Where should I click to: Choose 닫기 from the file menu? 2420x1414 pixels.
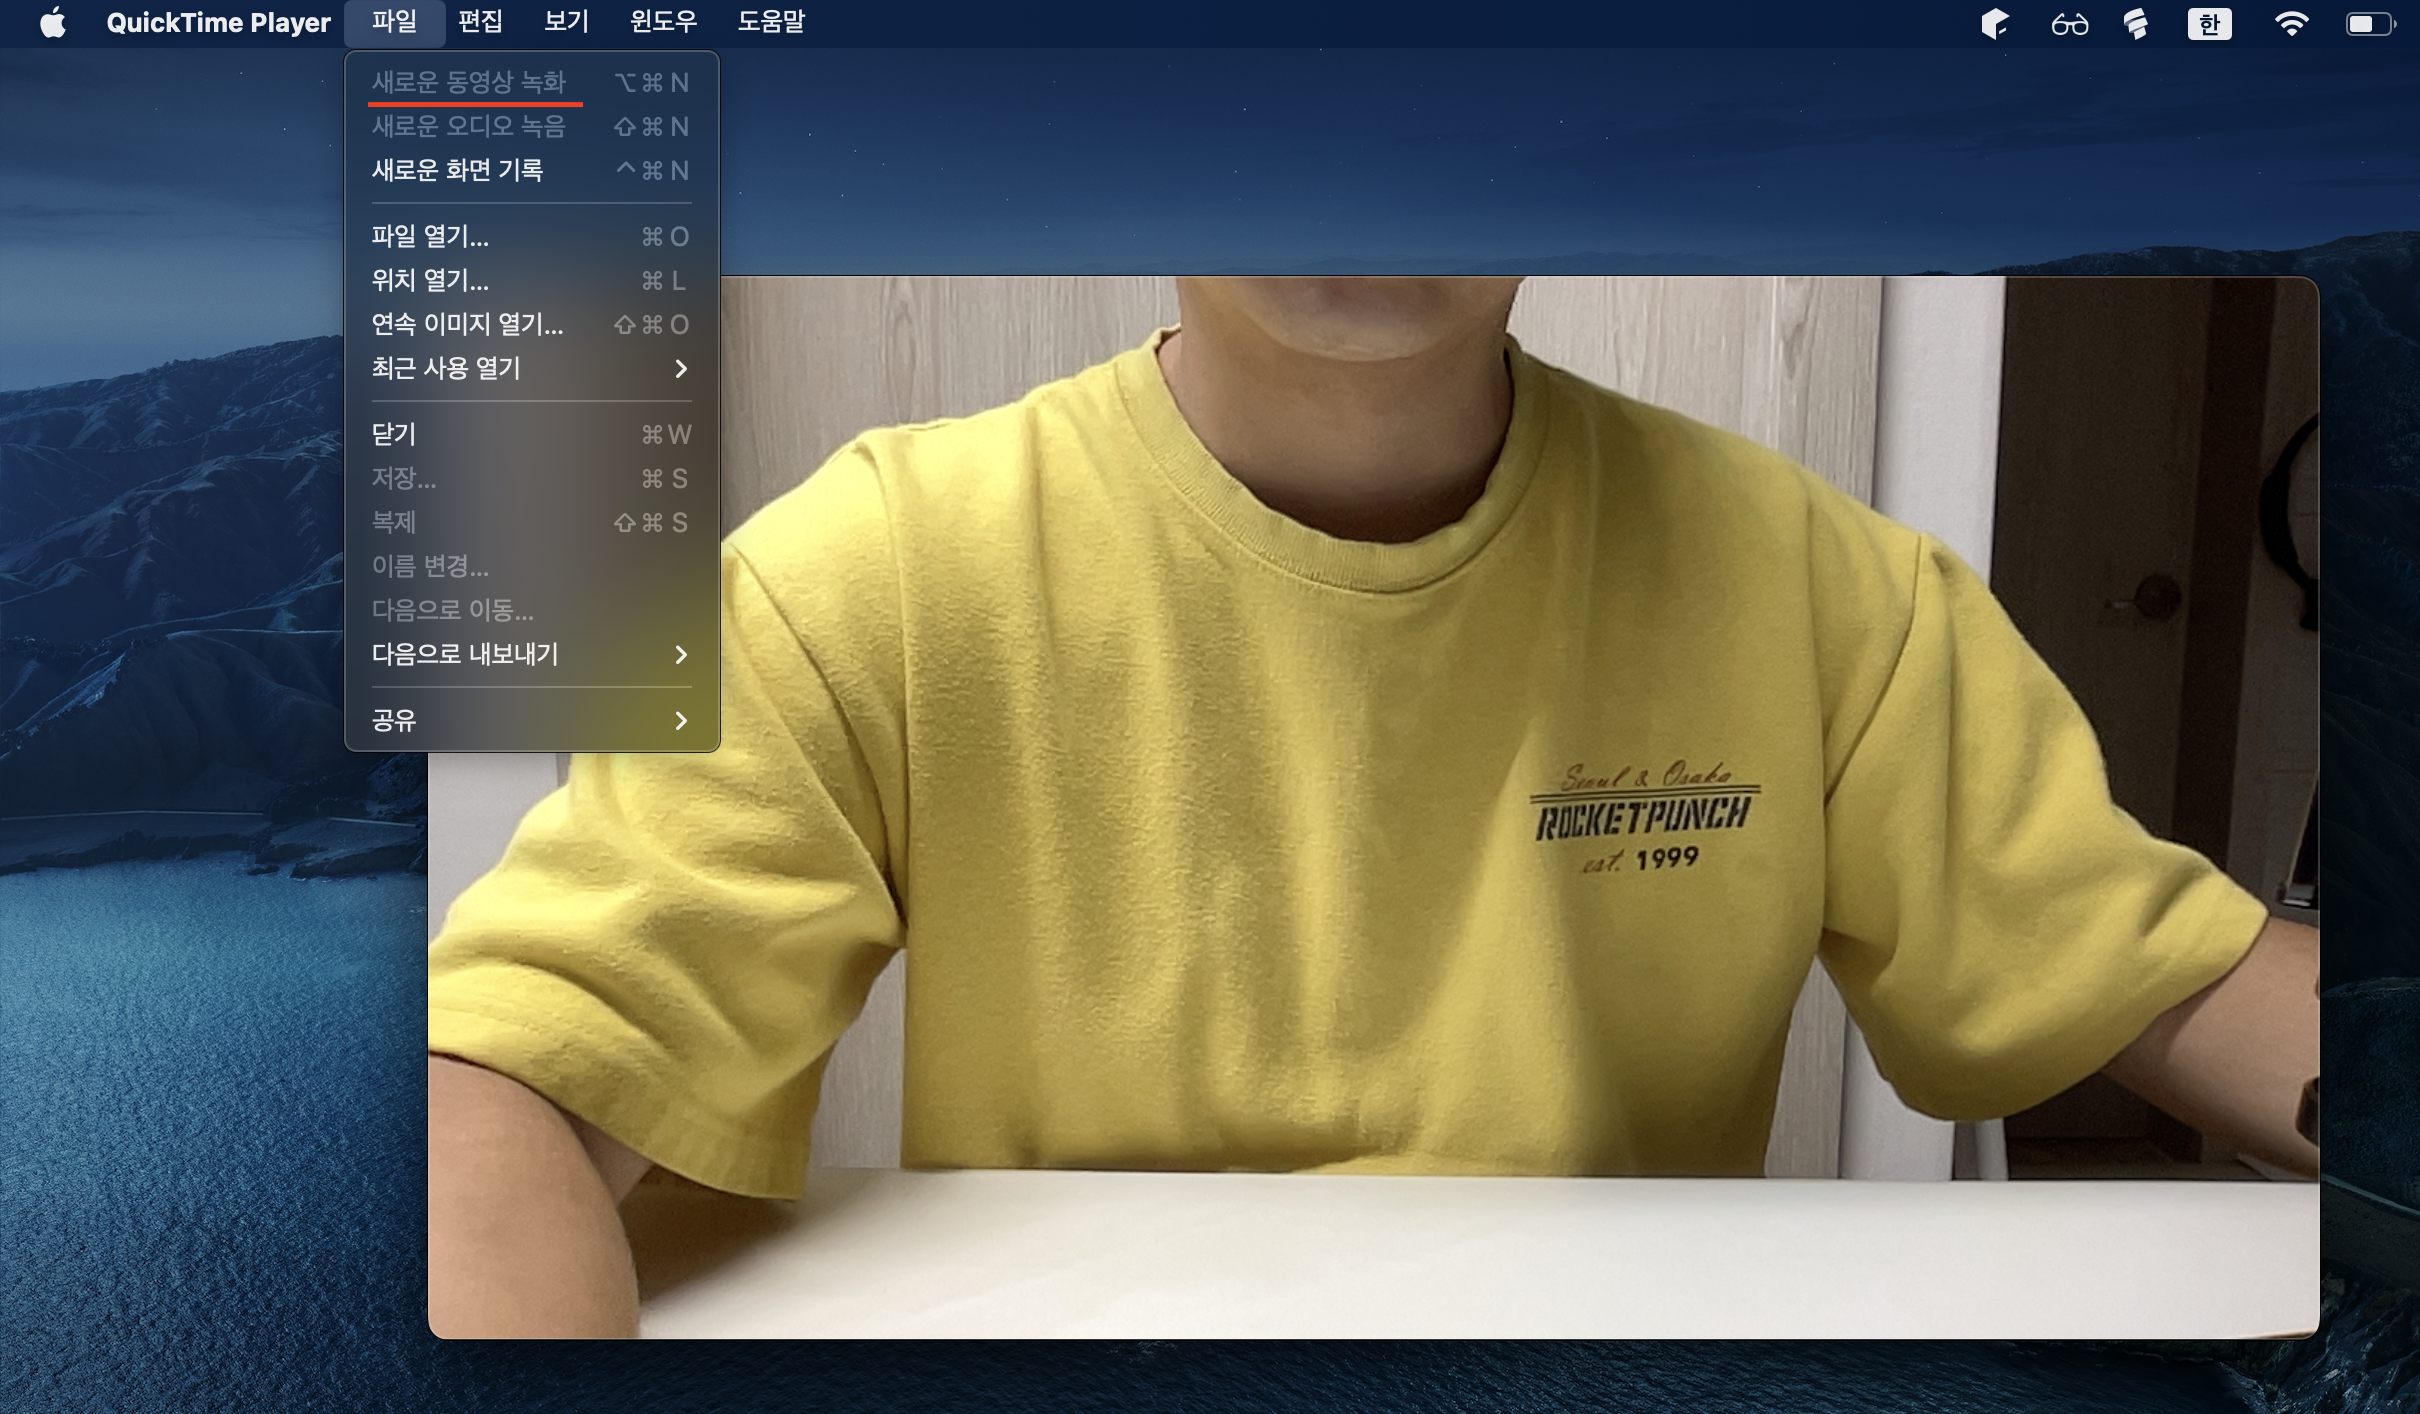tap(394, 434)
